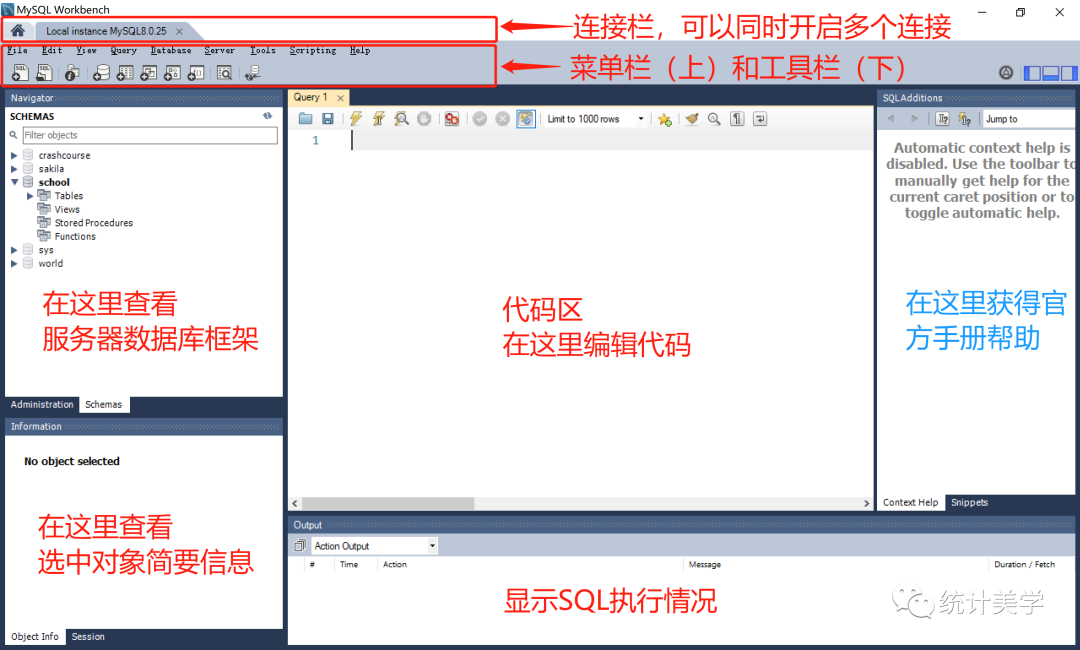Viewport: 1080px width, 650px height.
Task: Search table data icon
Action: [225, 73]
